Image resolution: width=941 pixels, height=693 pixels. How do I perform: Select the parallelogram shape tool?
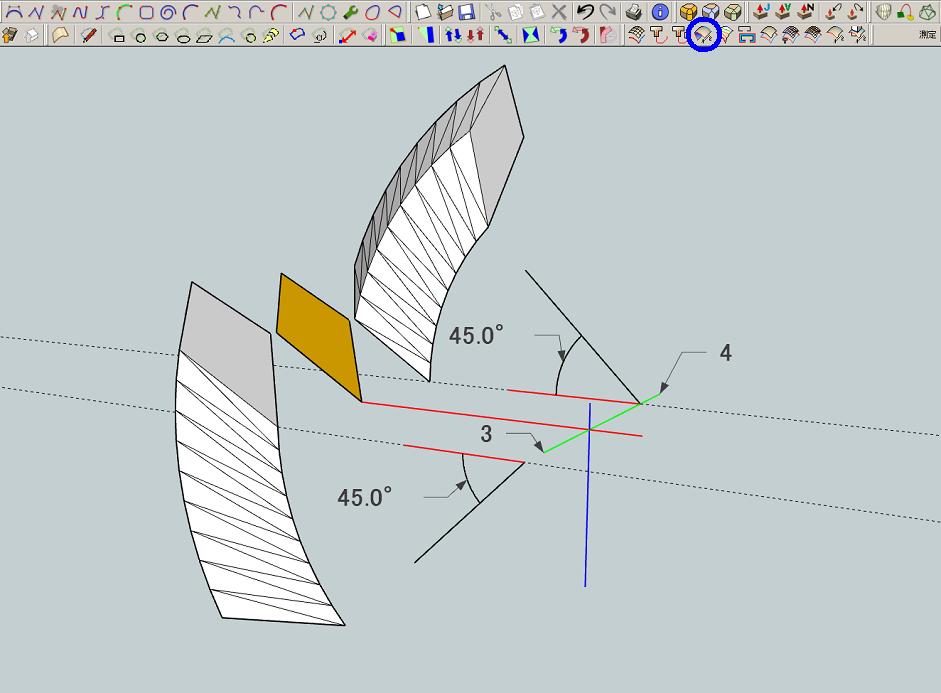[x=205, y=38]
